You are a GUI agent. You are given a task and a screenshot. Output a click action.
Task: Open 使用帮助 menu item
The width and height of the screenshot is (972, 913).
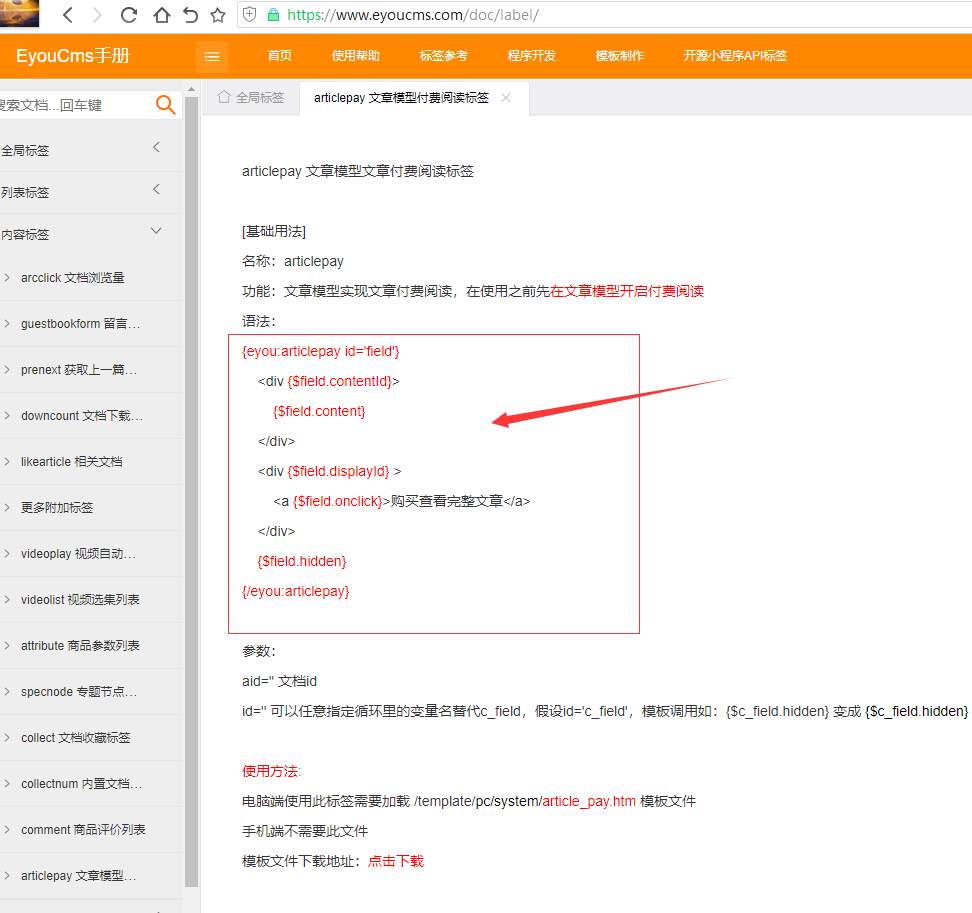click(355, 56)
